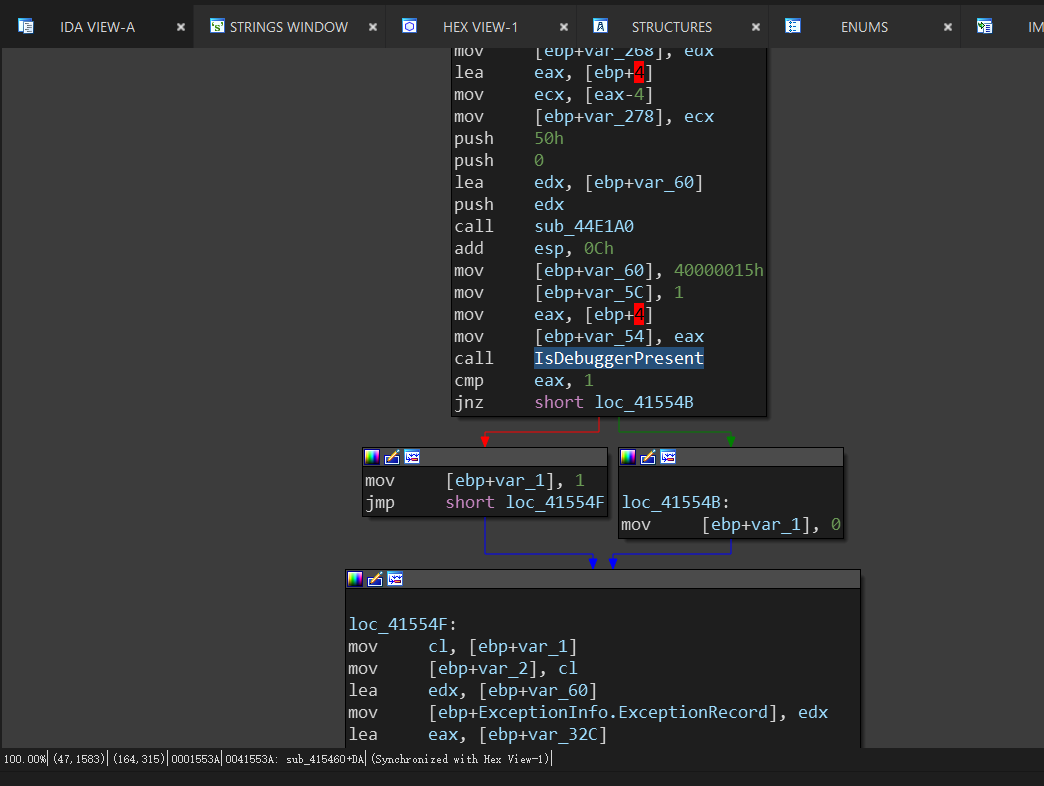Image resolution: width=1044 pixels, height=786 pixels.
Task: Switch to the Structures tab
Action: coord(671,27)
